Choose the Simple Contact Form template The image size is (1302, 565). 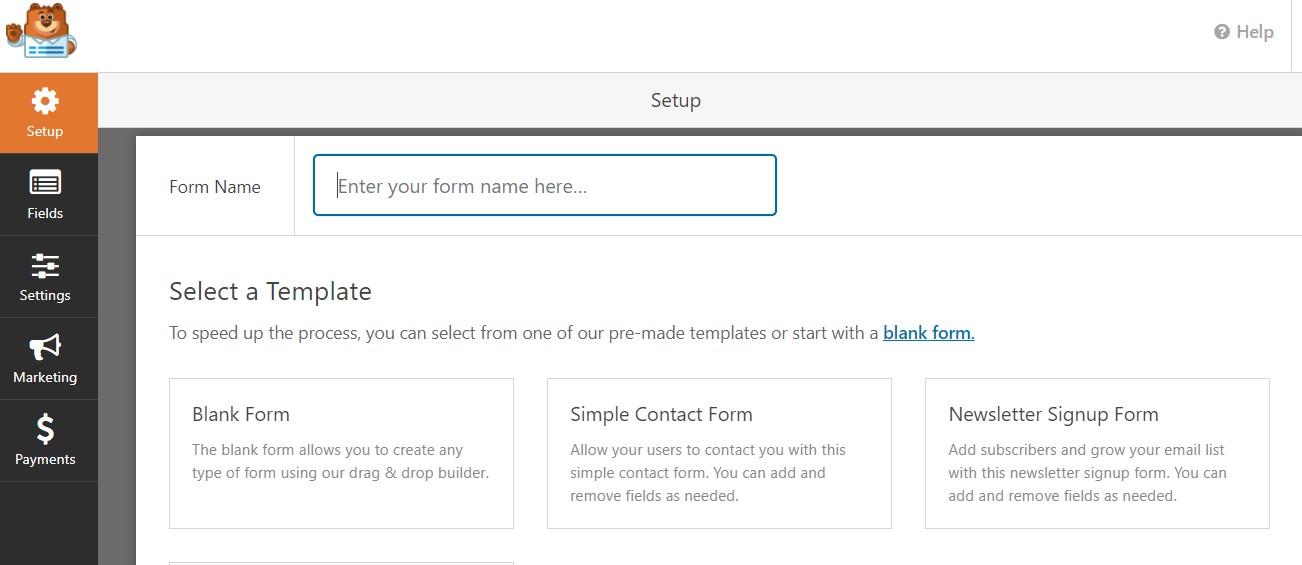(719, 453)
